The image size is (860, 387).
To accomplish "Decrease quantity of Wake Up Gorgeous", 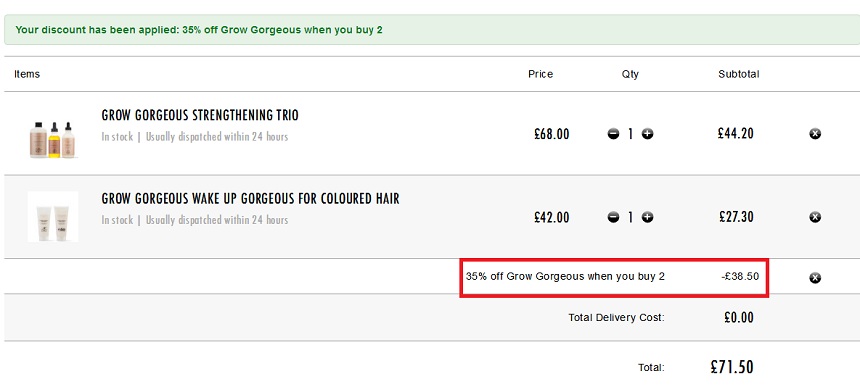I will coord(613,218).
